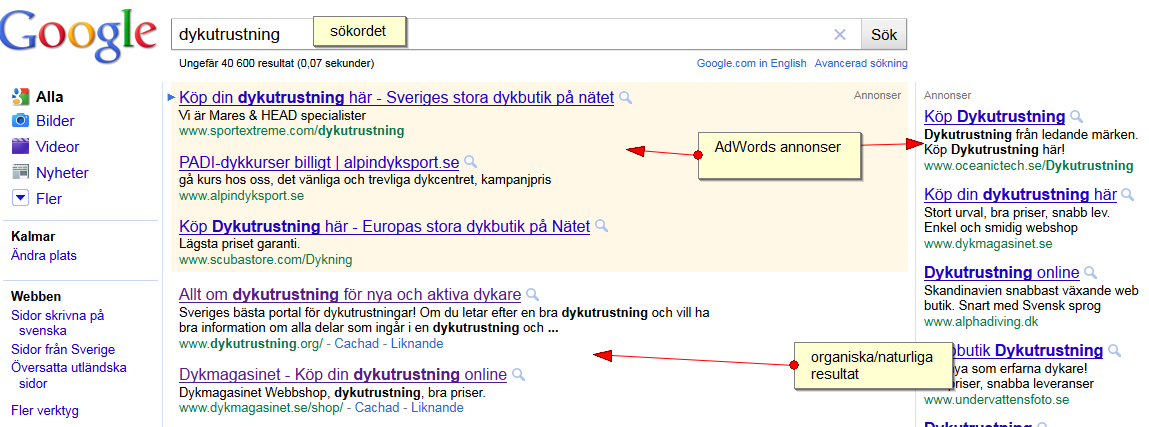Open Europas stora dykbutik på Nätet ad
The height and width of the screenshot is (427, 1149).
tap(384, 226)
